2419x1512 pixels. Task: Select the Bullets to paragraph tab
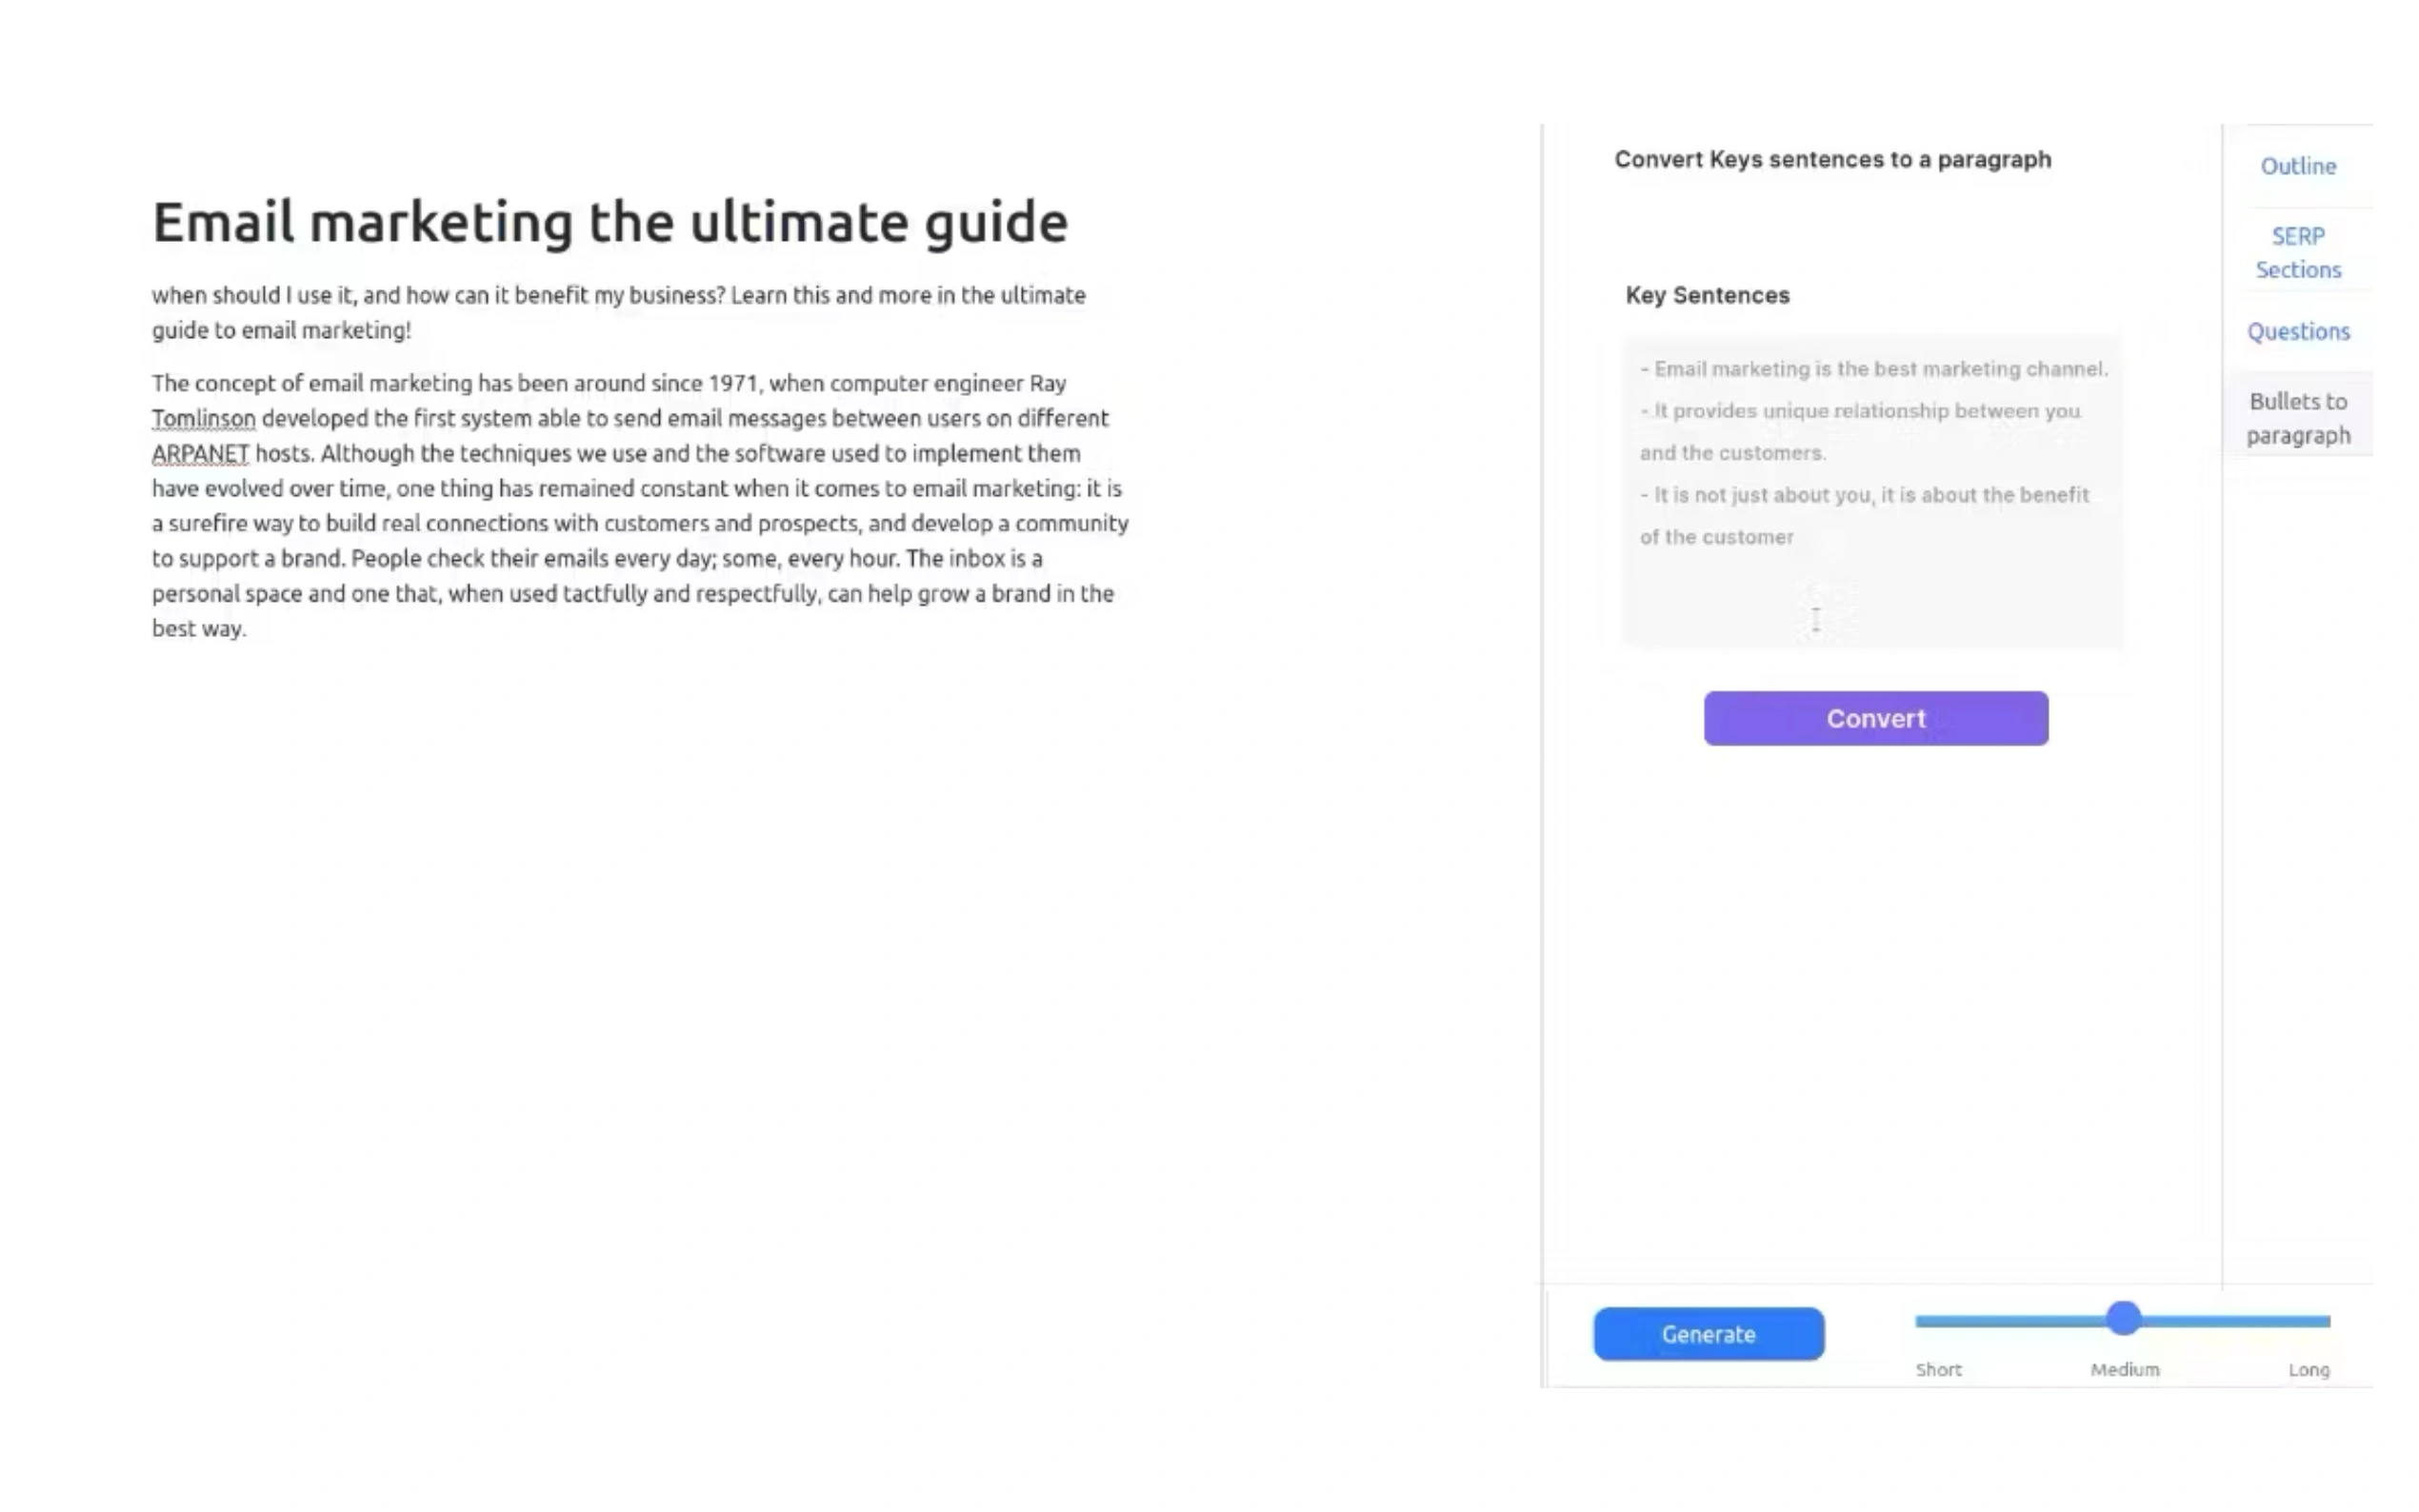pyautogui.click(x=2297, y=417)
